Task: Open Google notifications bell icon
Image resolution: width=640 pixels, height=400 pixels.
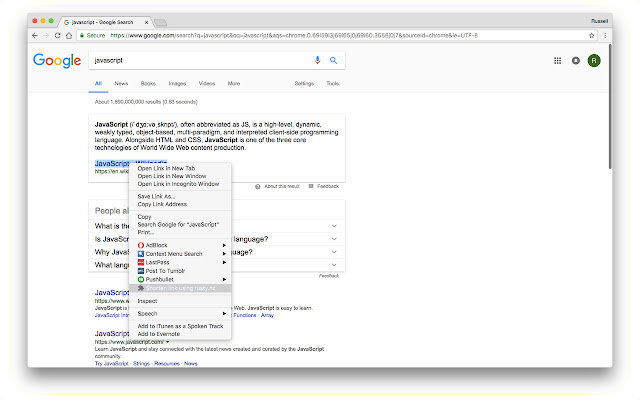Action: click(x=576, y=61)
